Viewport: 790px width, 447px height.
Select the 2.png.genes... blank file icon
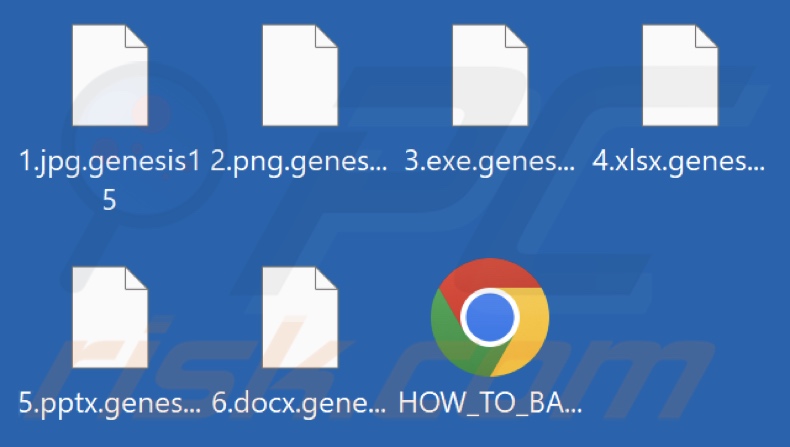click(x=300, y=75)
